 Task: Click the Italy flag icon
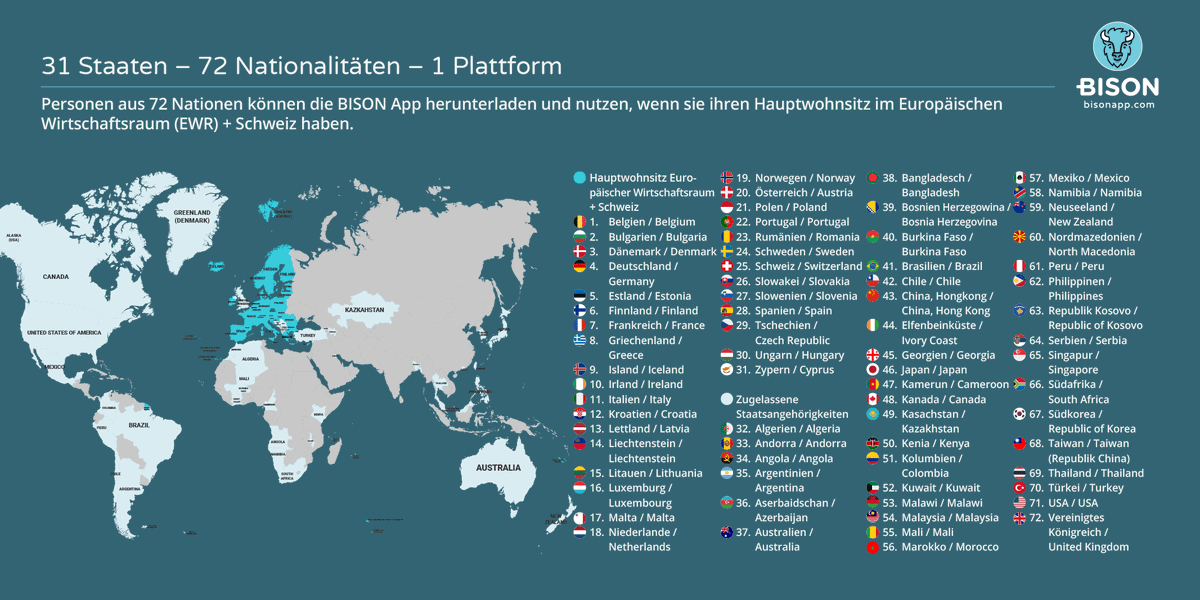[x=580, y=400]
